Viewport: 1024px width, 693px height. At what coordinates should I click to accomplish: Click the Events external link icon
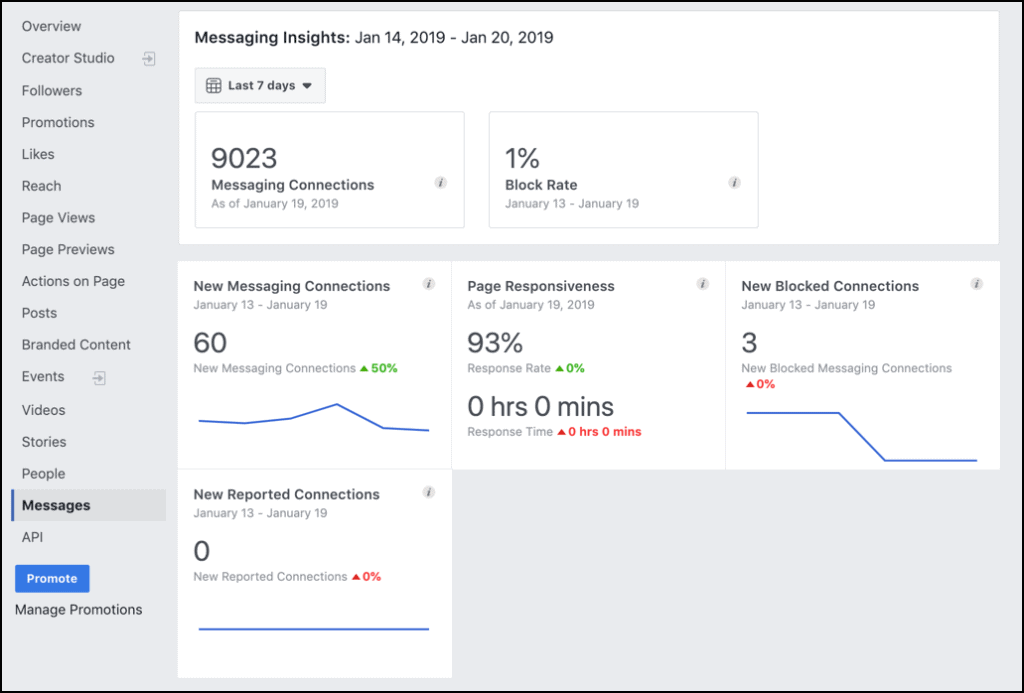[x=99, y=378]
